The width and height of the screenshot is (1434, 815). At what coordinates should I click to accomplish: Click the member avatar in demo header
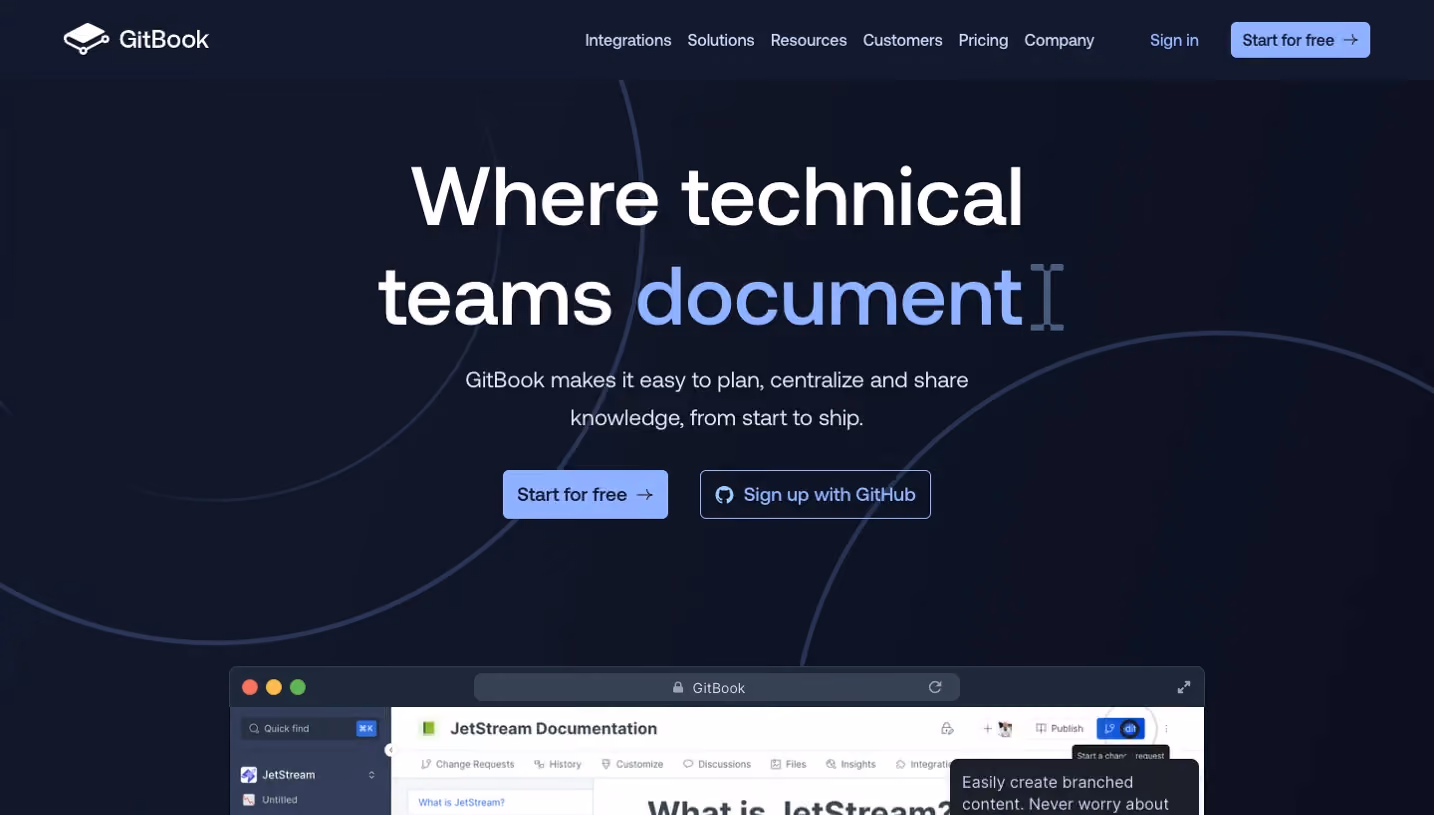coord(1006,729)
